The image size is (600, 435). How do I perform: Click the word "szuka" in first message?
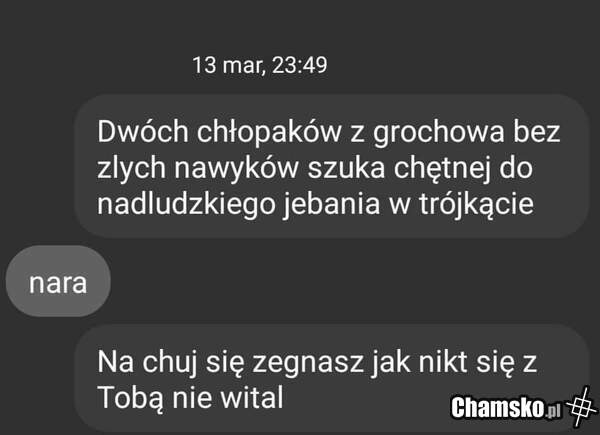tap(346, 169)
